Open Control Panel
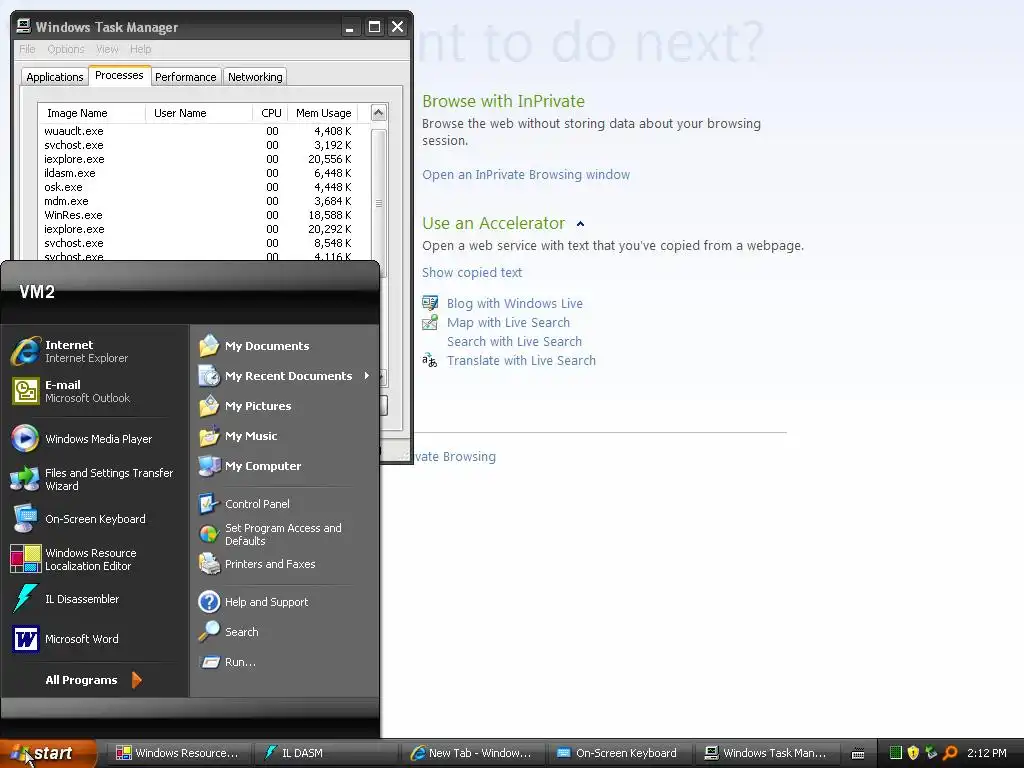 click(x=284, y=504)
